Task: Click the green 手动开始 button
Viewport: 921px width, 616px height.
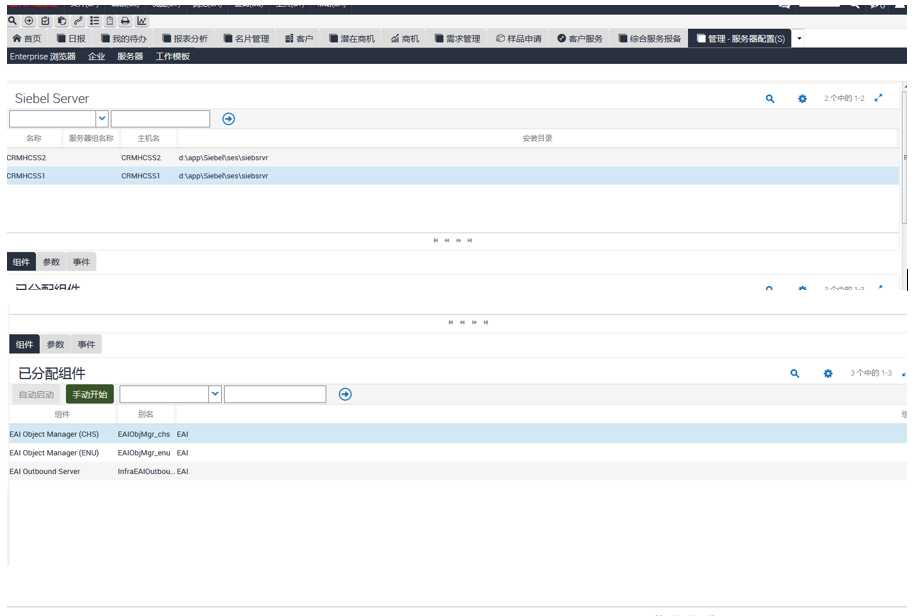Action: [x=90, y=394]
